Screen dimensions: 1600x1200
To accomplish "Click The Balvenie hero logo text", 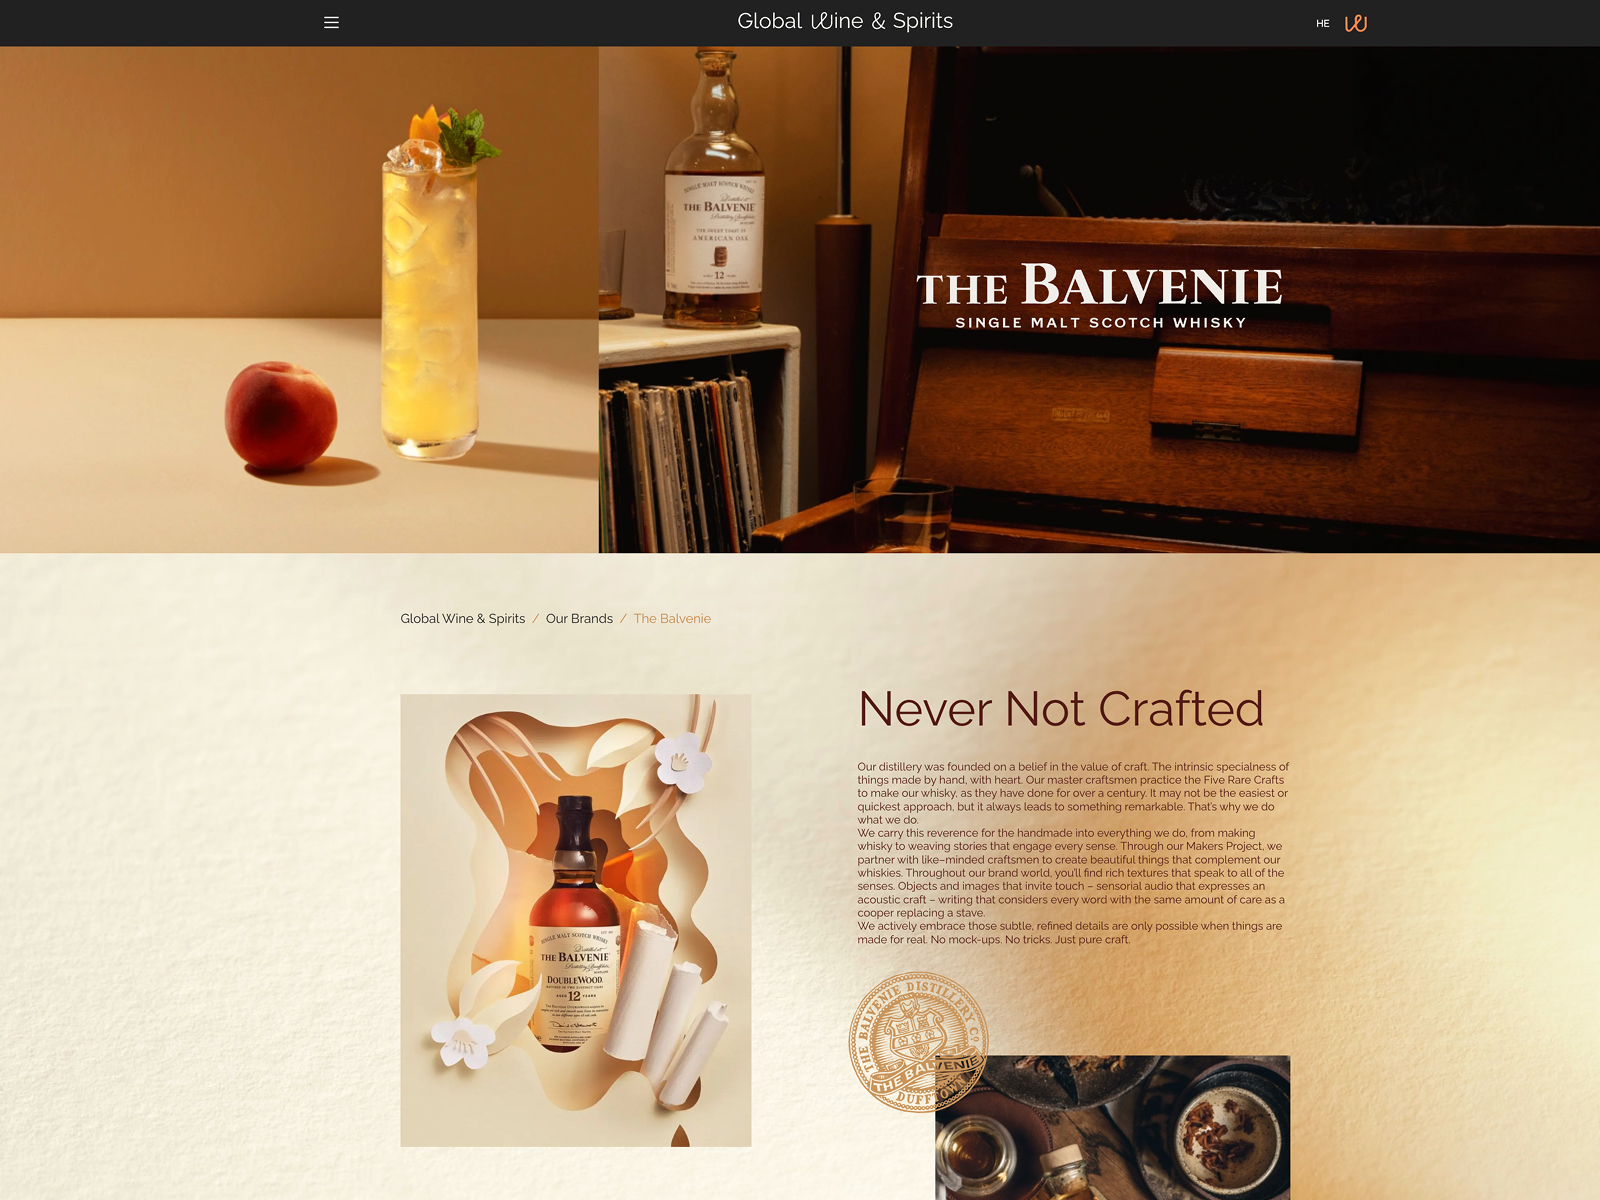I will [1099, 286].
